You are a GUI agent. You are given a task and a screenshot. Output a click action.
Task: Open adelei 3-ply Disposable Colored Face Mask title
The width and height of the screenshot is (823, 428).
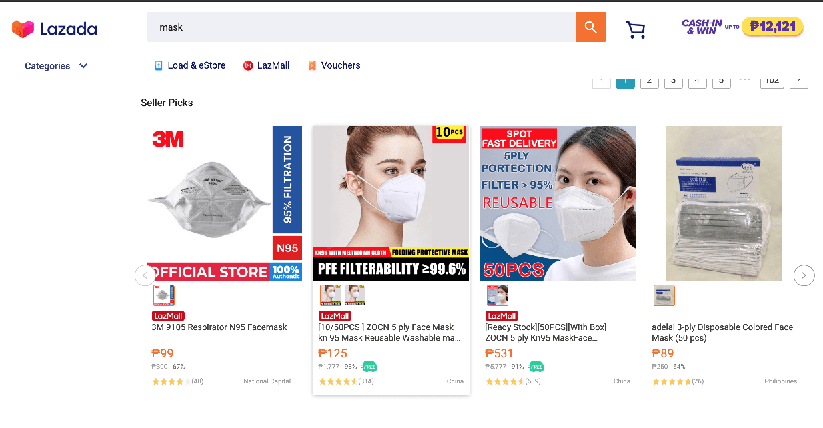pyautogui.click(x=722, y=332)
